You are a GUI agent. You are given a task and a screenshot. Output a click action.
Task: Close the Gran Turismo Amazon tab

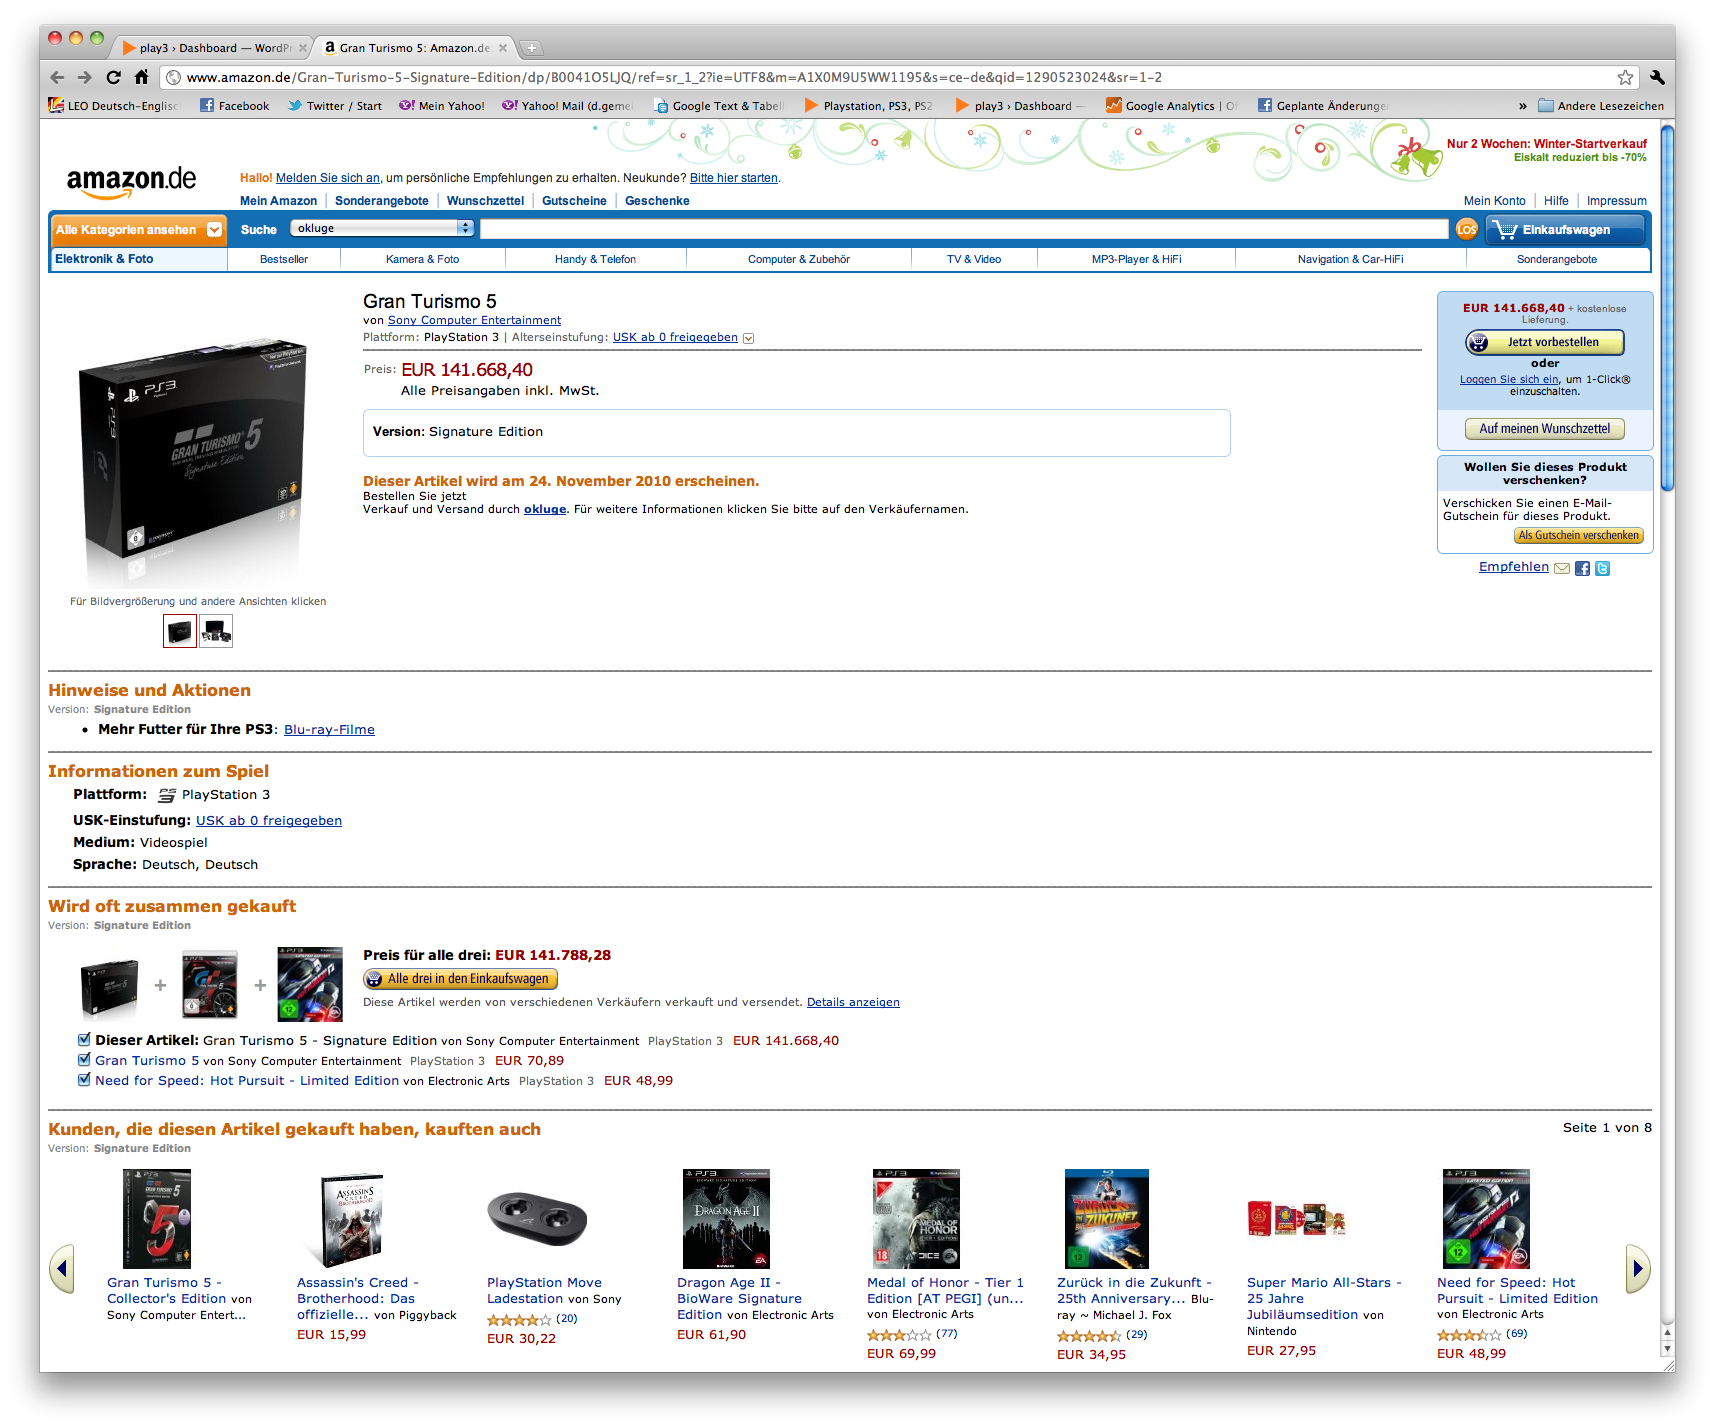[x=503, y=48]
